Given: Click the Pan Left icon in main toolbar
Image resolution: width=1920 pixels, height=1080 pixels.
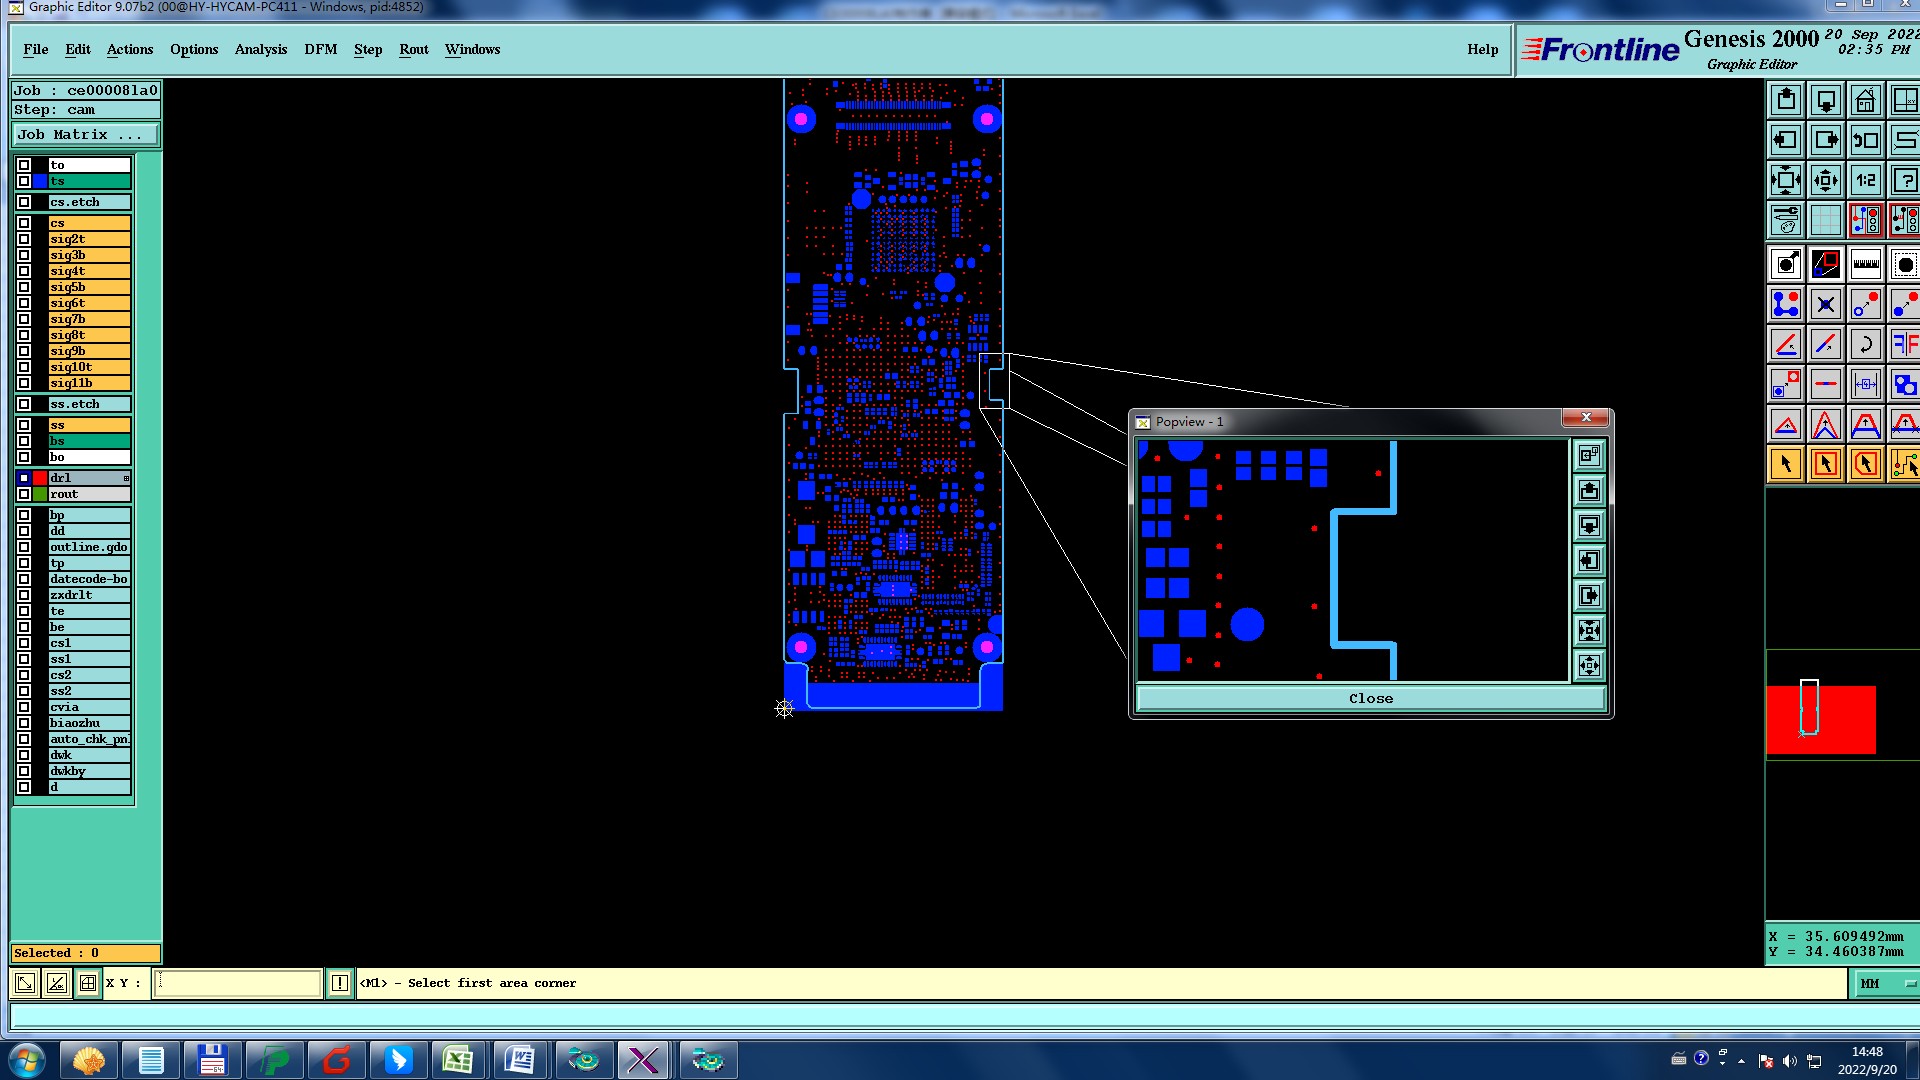Looking at the screenshot, I should (x=1786, y=140).
